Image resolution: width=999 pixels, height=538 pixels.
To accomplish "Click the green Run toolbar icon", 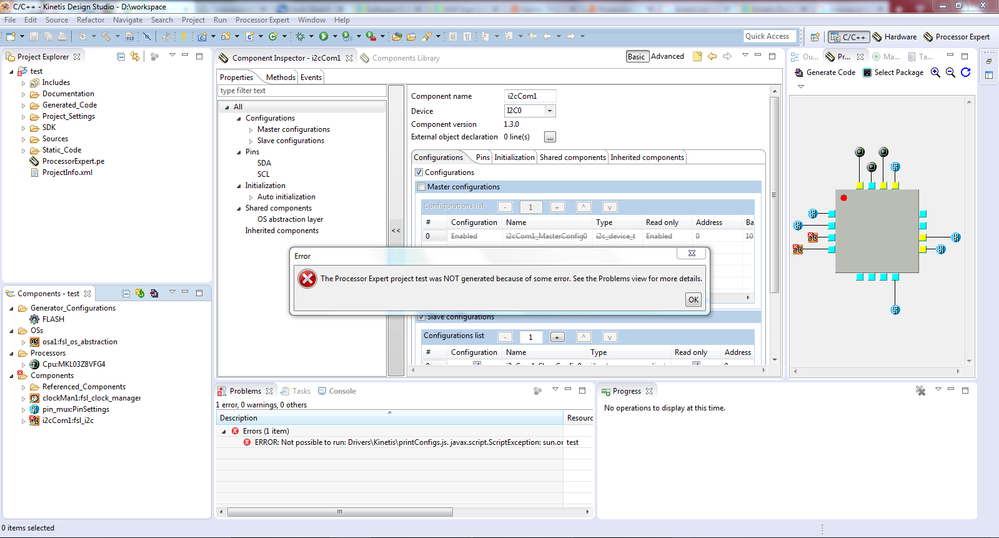I will pyautogui.click(x=323, y=37).
